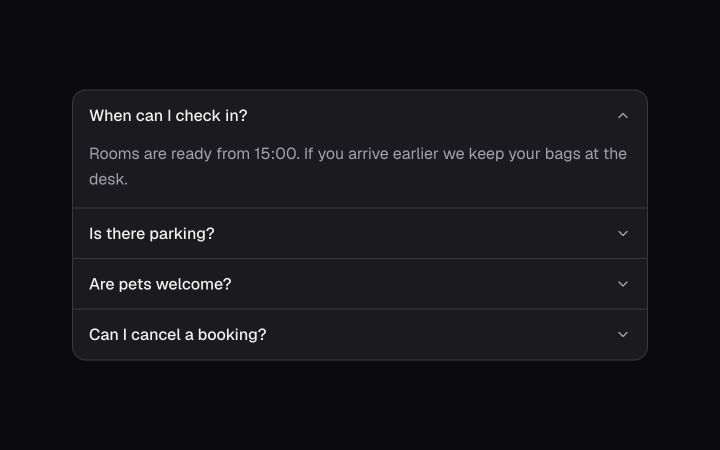Toggle the parking accordion row open

360,233
